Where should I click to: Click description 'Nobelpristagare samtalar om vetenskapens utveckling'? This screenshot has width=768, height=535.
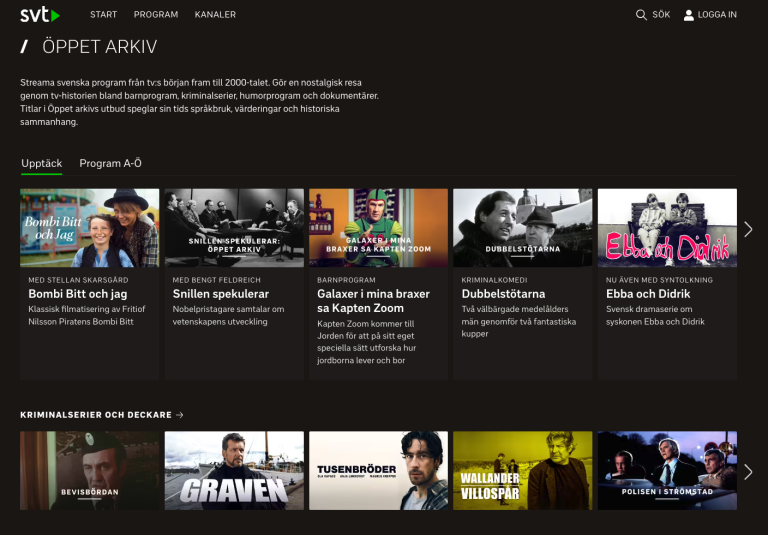tap(228, 316)
